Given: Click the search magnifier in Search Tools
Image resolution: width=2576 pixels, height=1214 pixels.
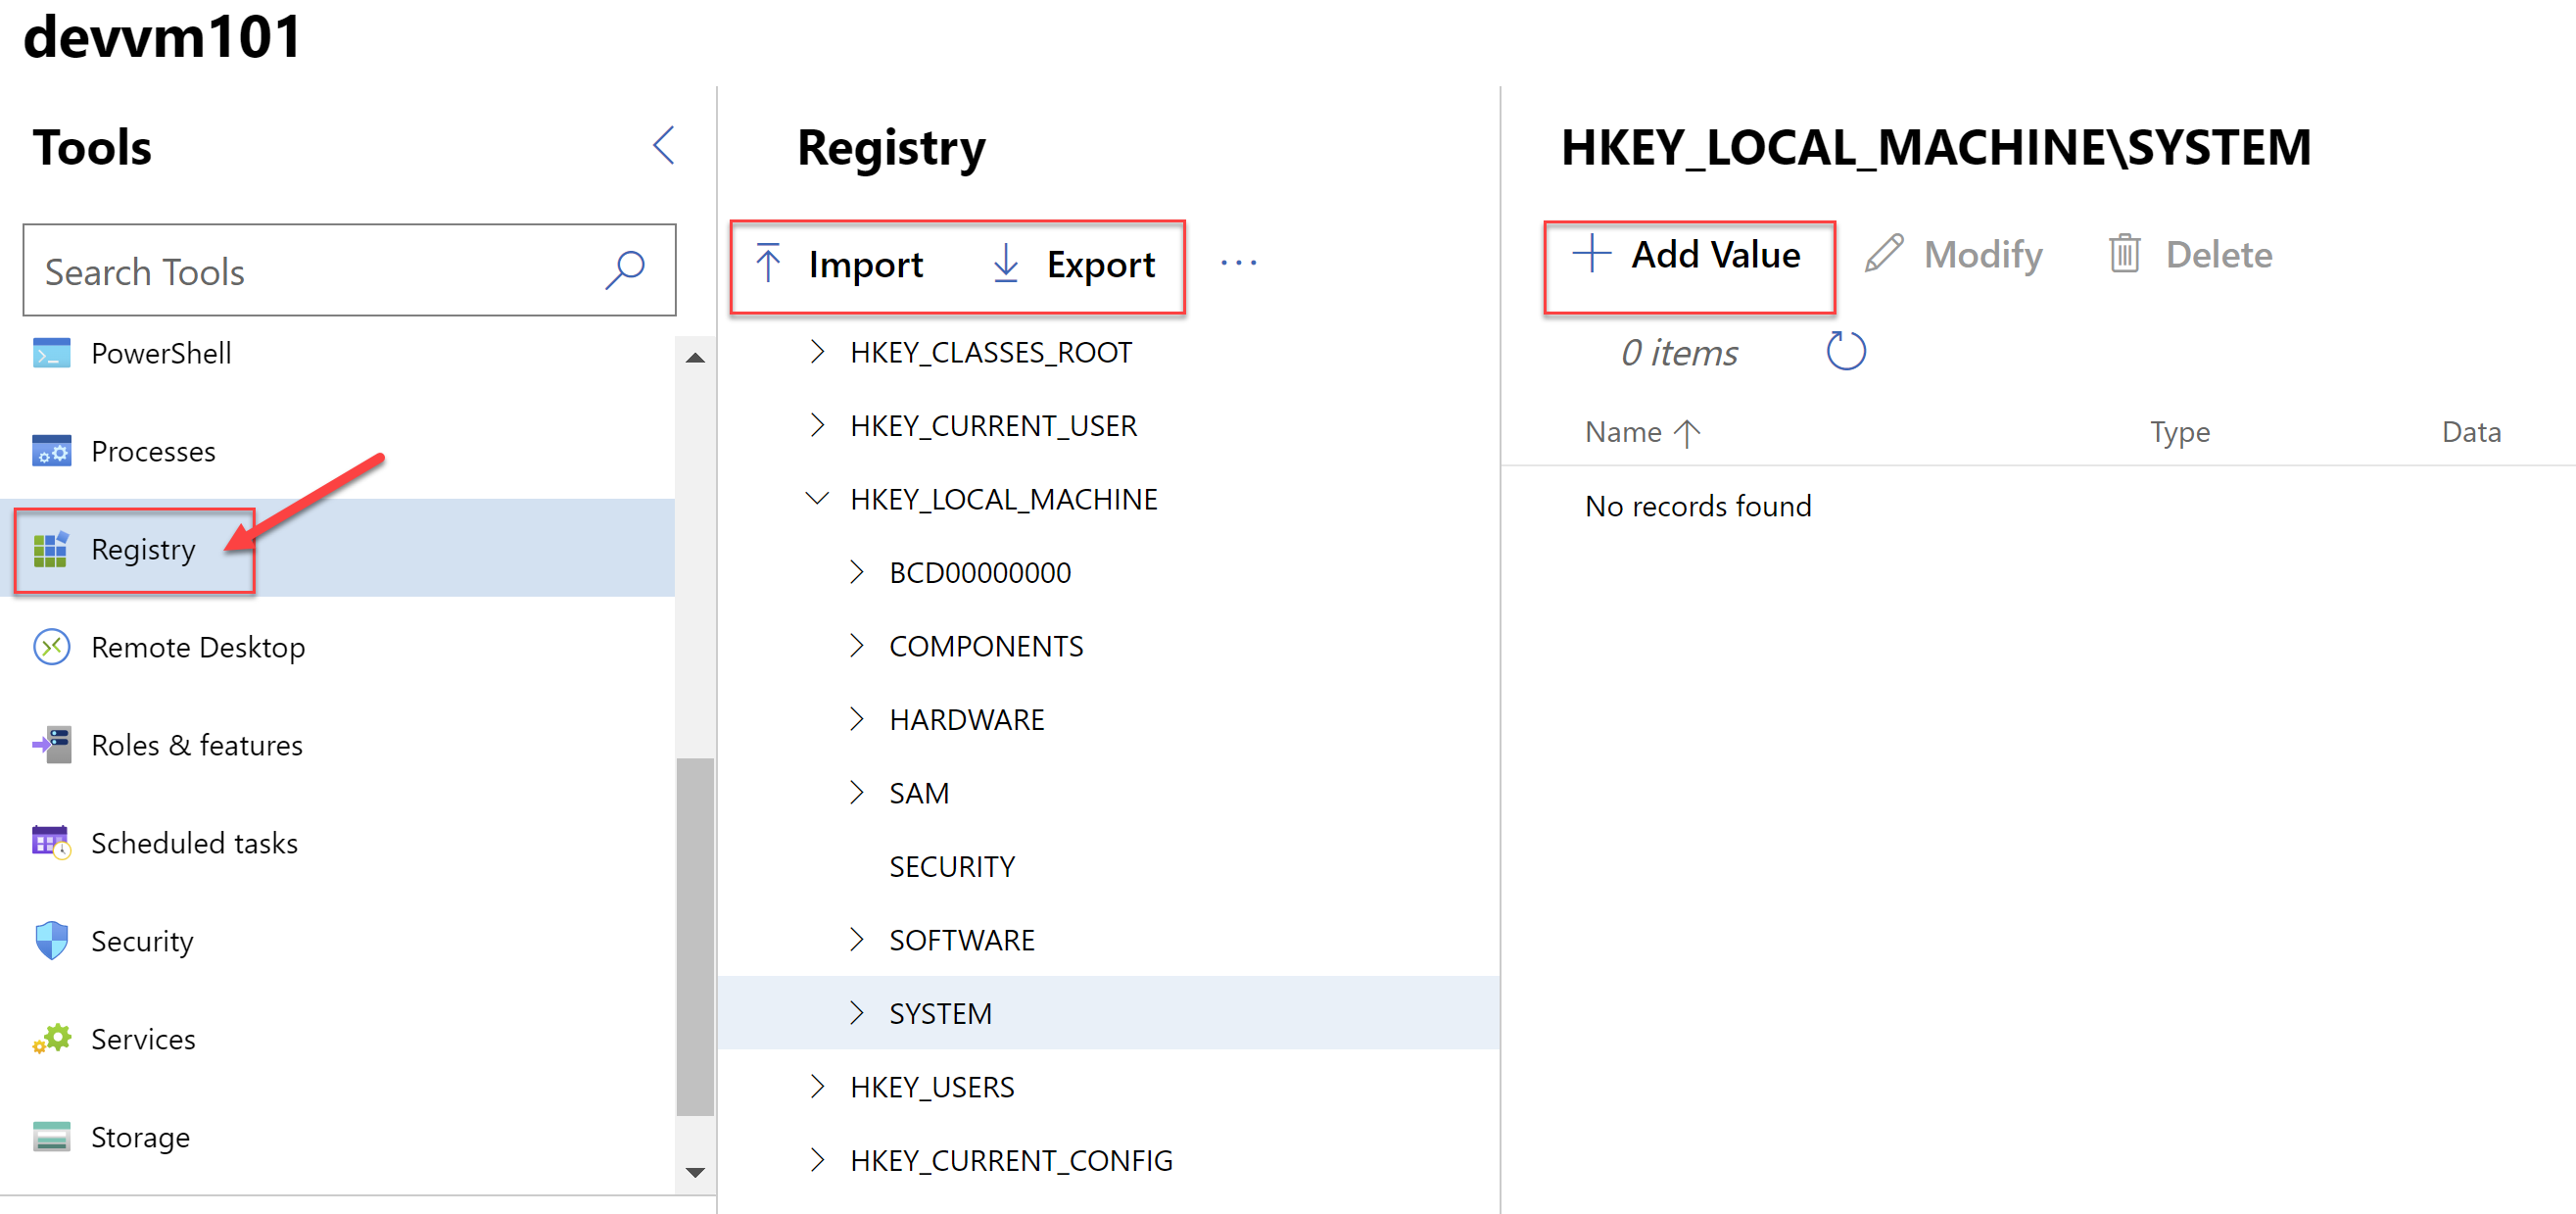Looking at the screenshot, I should (x=625, y=270).
